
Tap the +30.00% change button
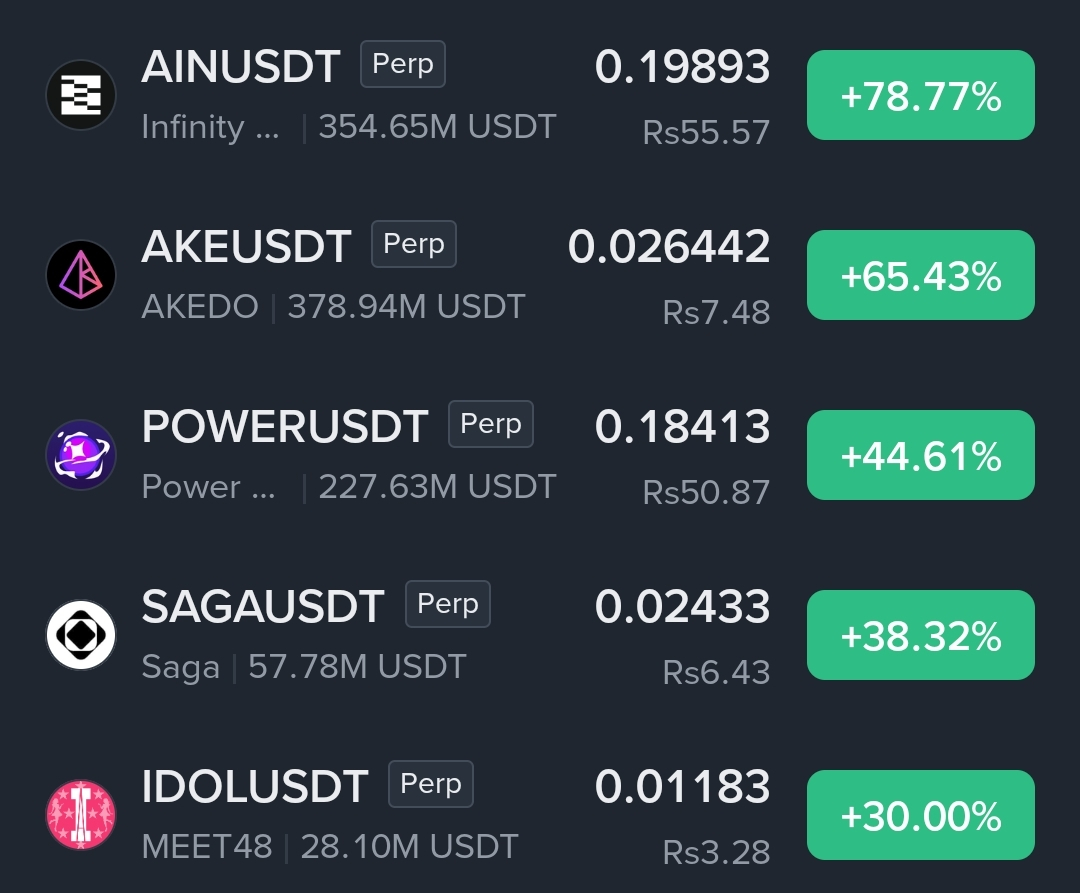[921, 815]
